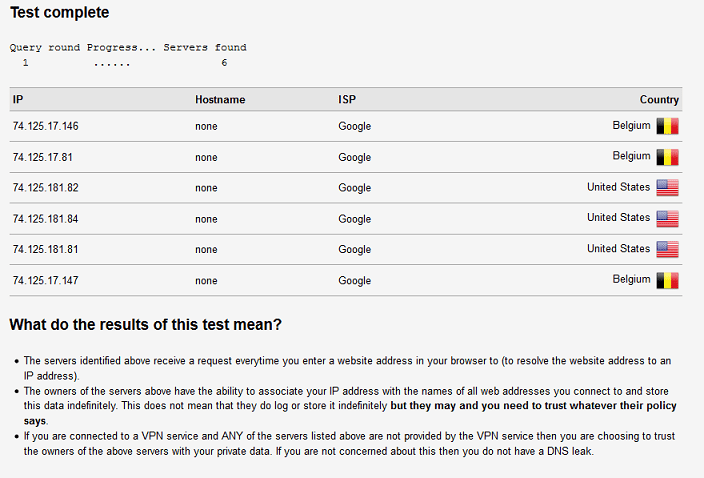Screen dimensions: 704x478
Task: Select the Country column header
Action: 659,100
